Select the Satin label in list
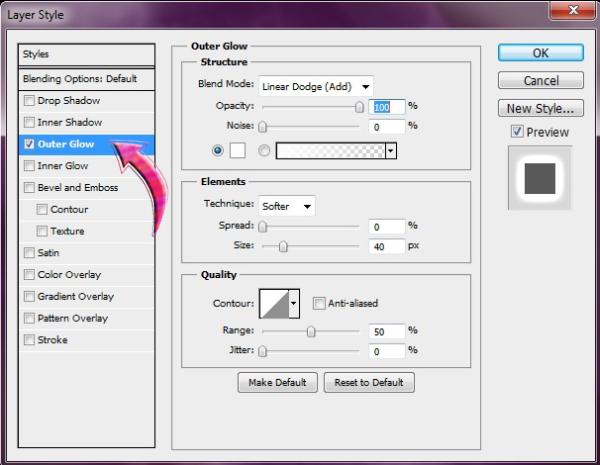 48,253
